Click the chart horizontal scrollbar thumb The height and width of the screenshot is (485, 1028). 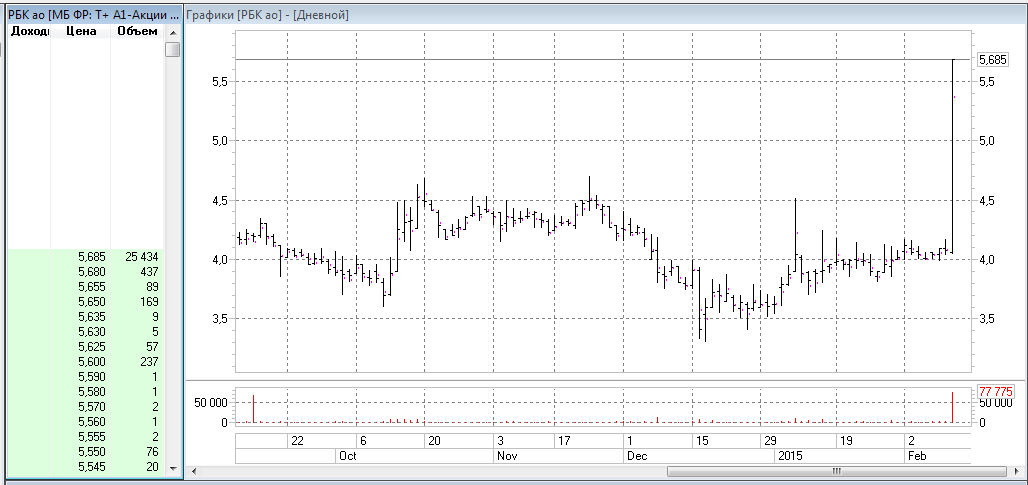coord(837,471)
